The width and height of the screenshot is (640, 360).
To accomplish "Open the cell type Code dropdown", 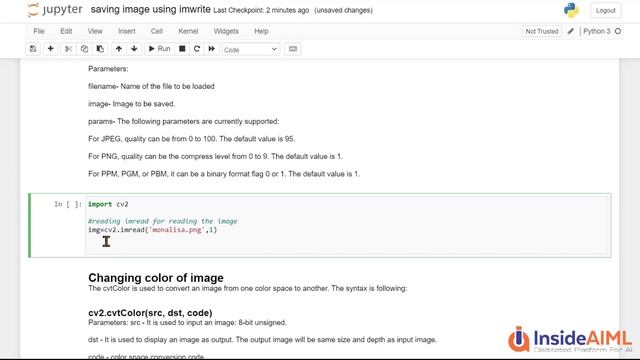I will coord(251,49).
